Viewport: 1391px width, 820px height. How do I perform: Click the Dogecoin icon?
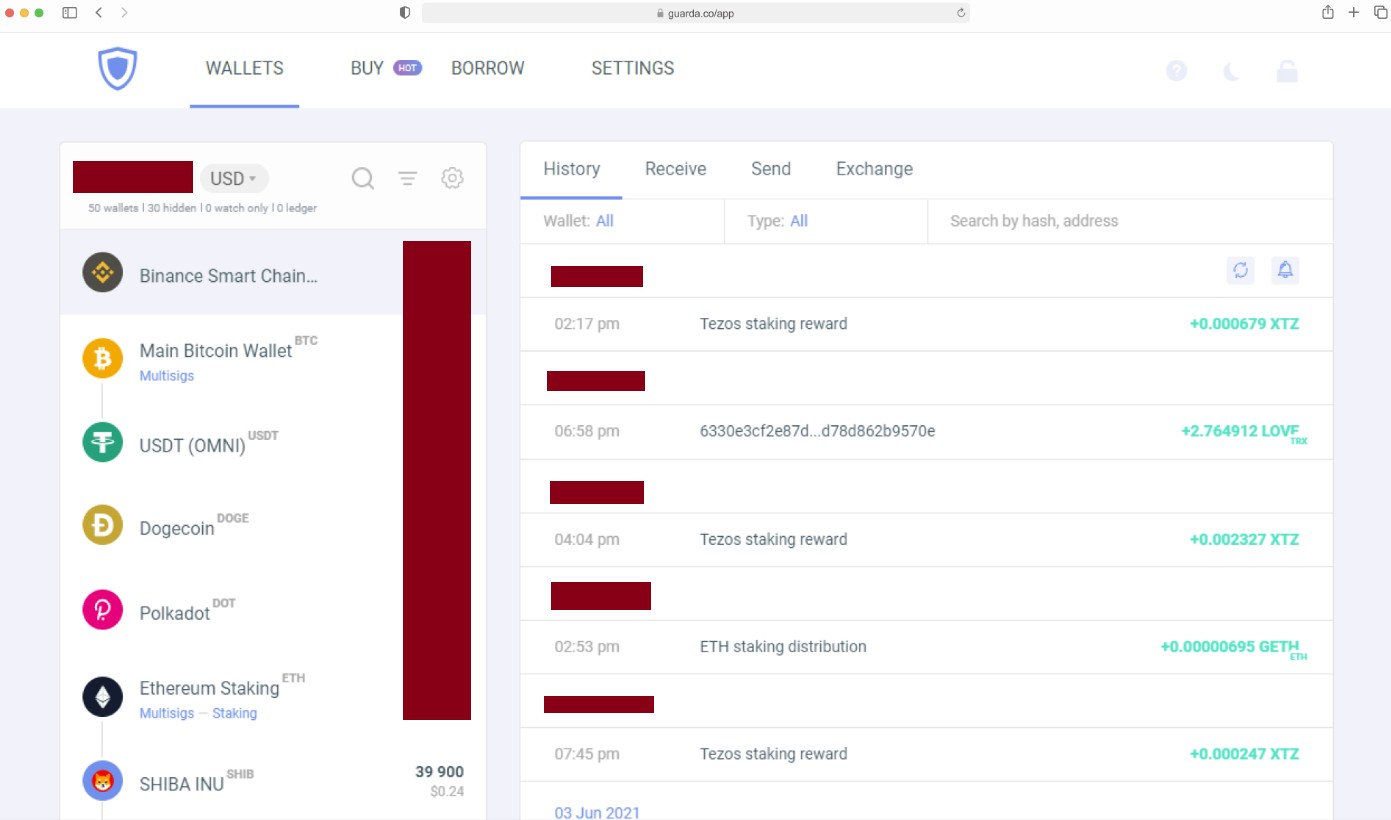[102, 525]
